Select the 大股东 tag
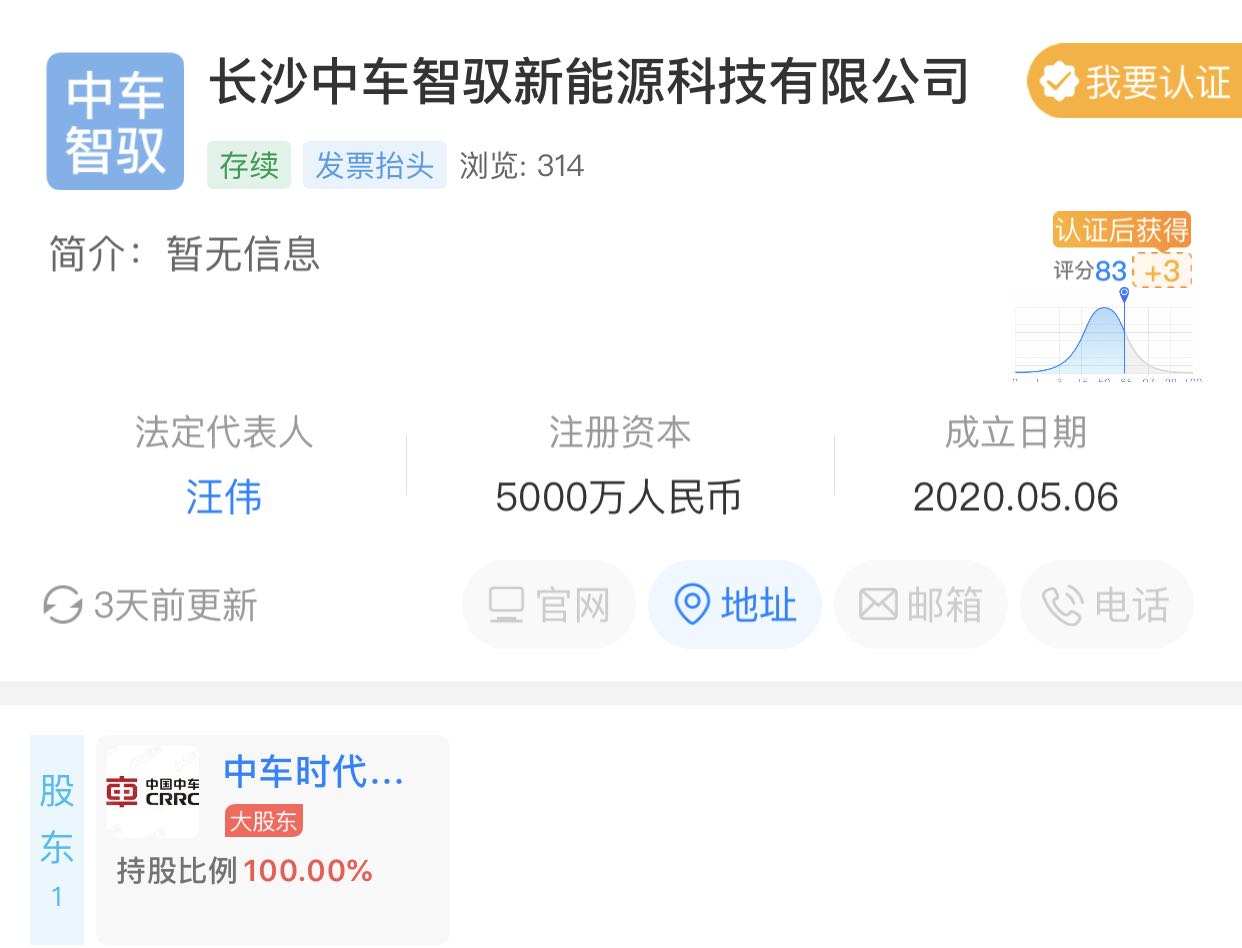Image resolution: width=1242 pixels, height=948 pixels. pyautogui.click(x=264, y=821)
